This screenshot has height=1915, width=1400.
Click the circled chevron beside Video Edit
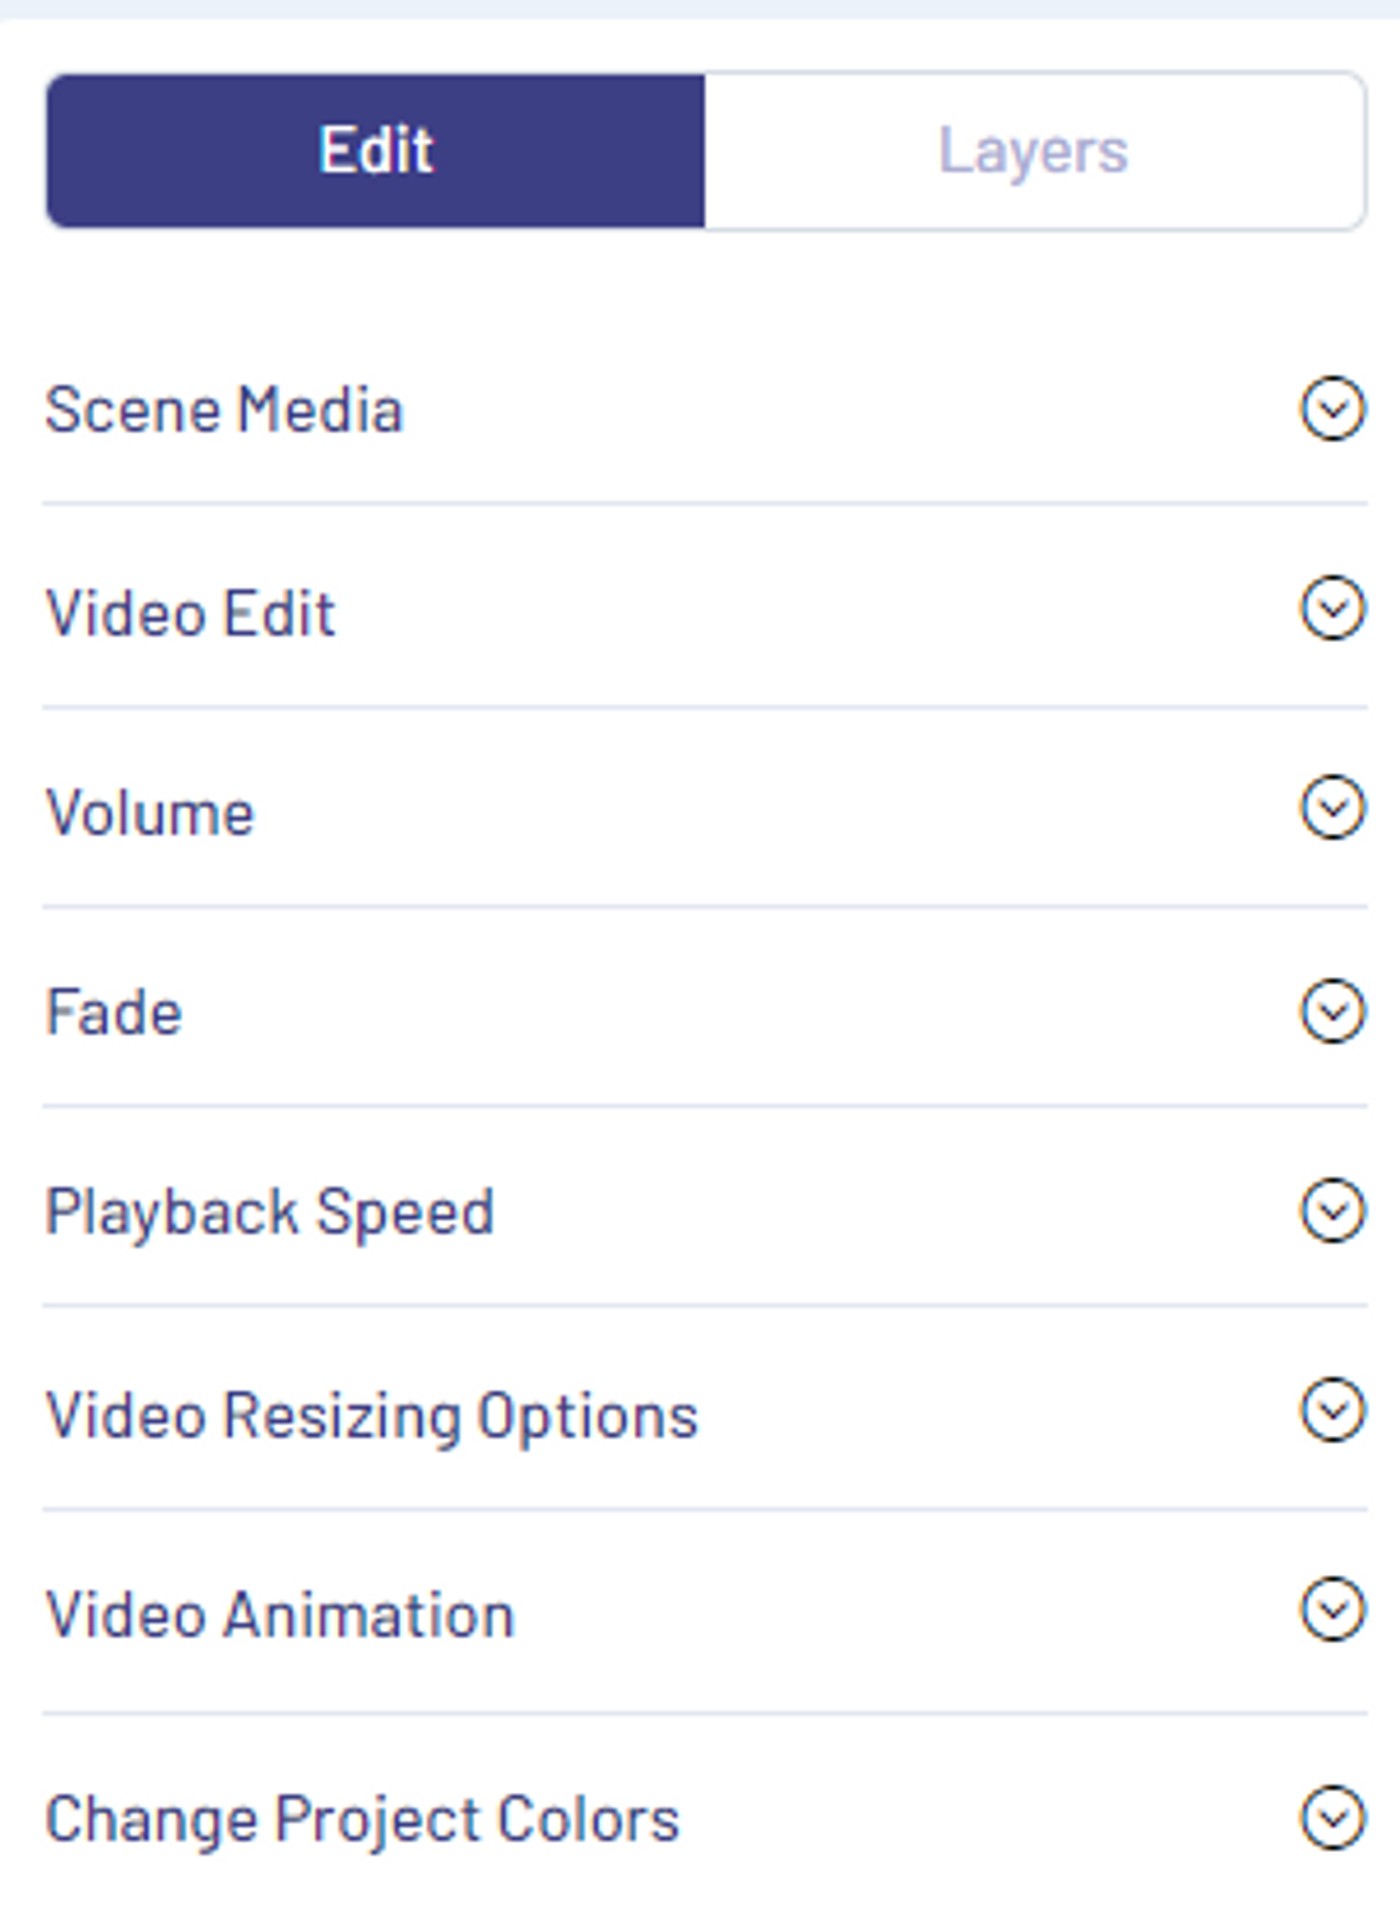tap(1332, 607)
